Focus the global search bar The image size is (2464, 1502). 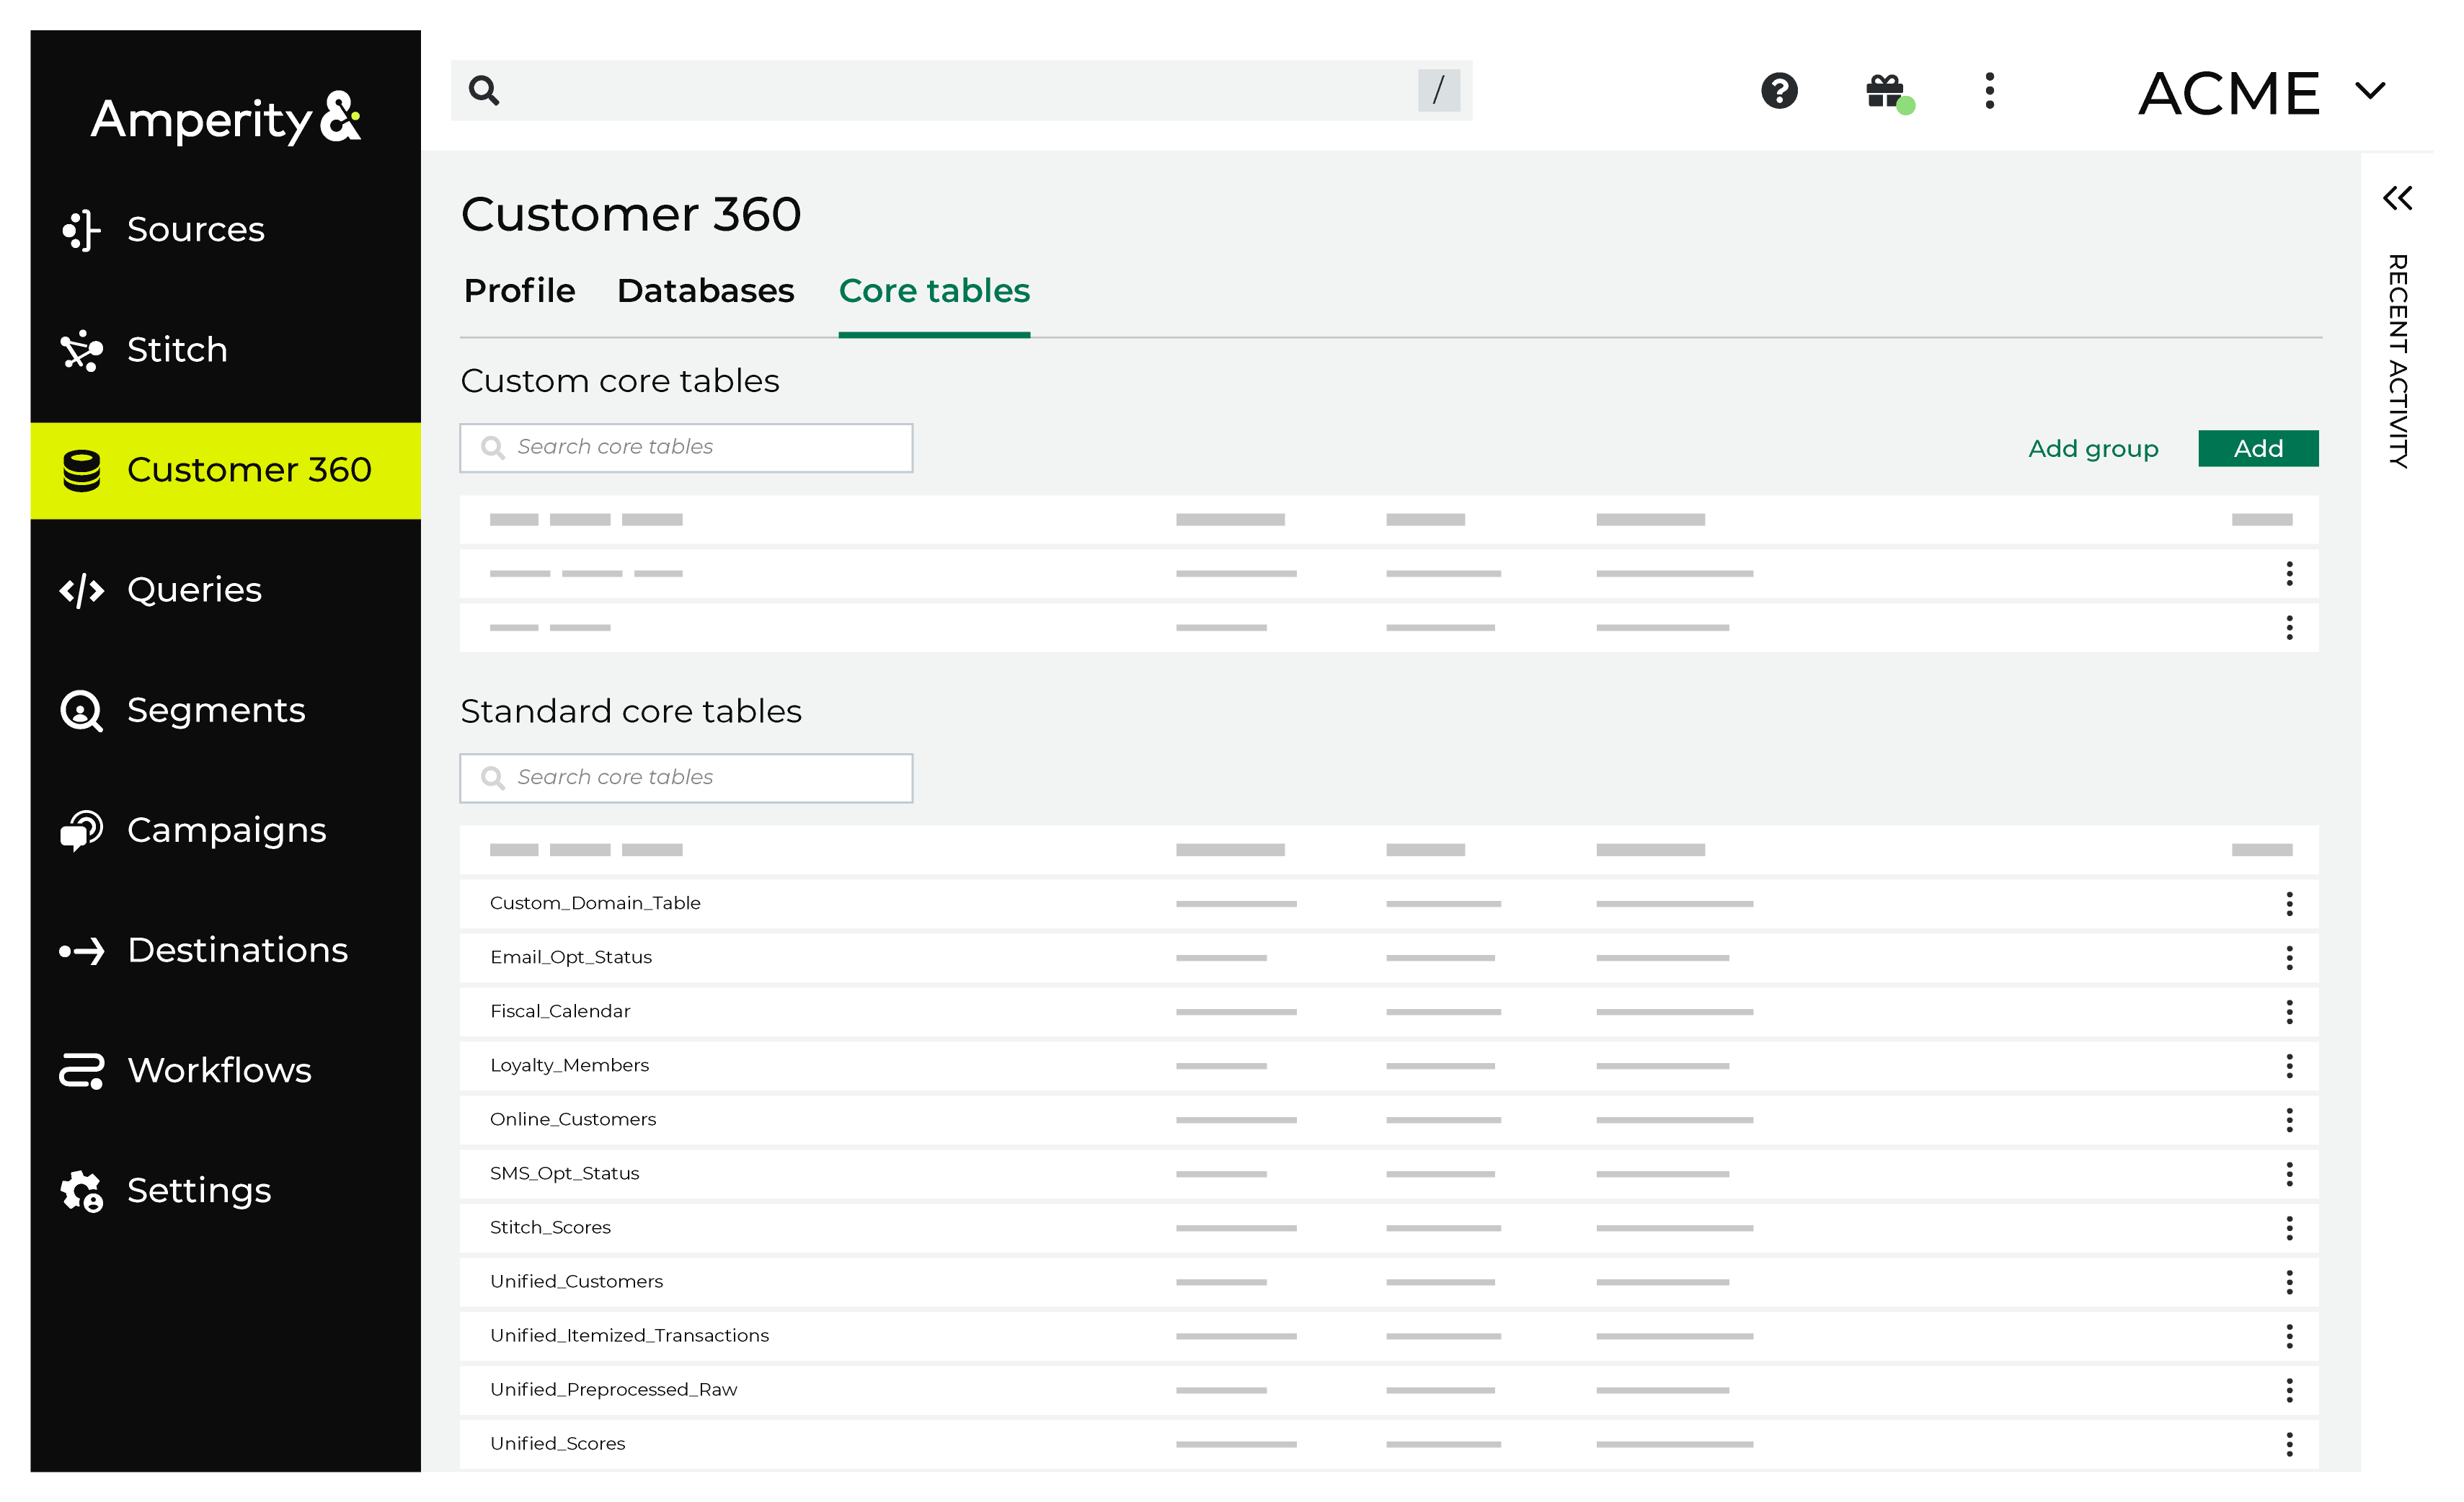[x=961, y=91]
